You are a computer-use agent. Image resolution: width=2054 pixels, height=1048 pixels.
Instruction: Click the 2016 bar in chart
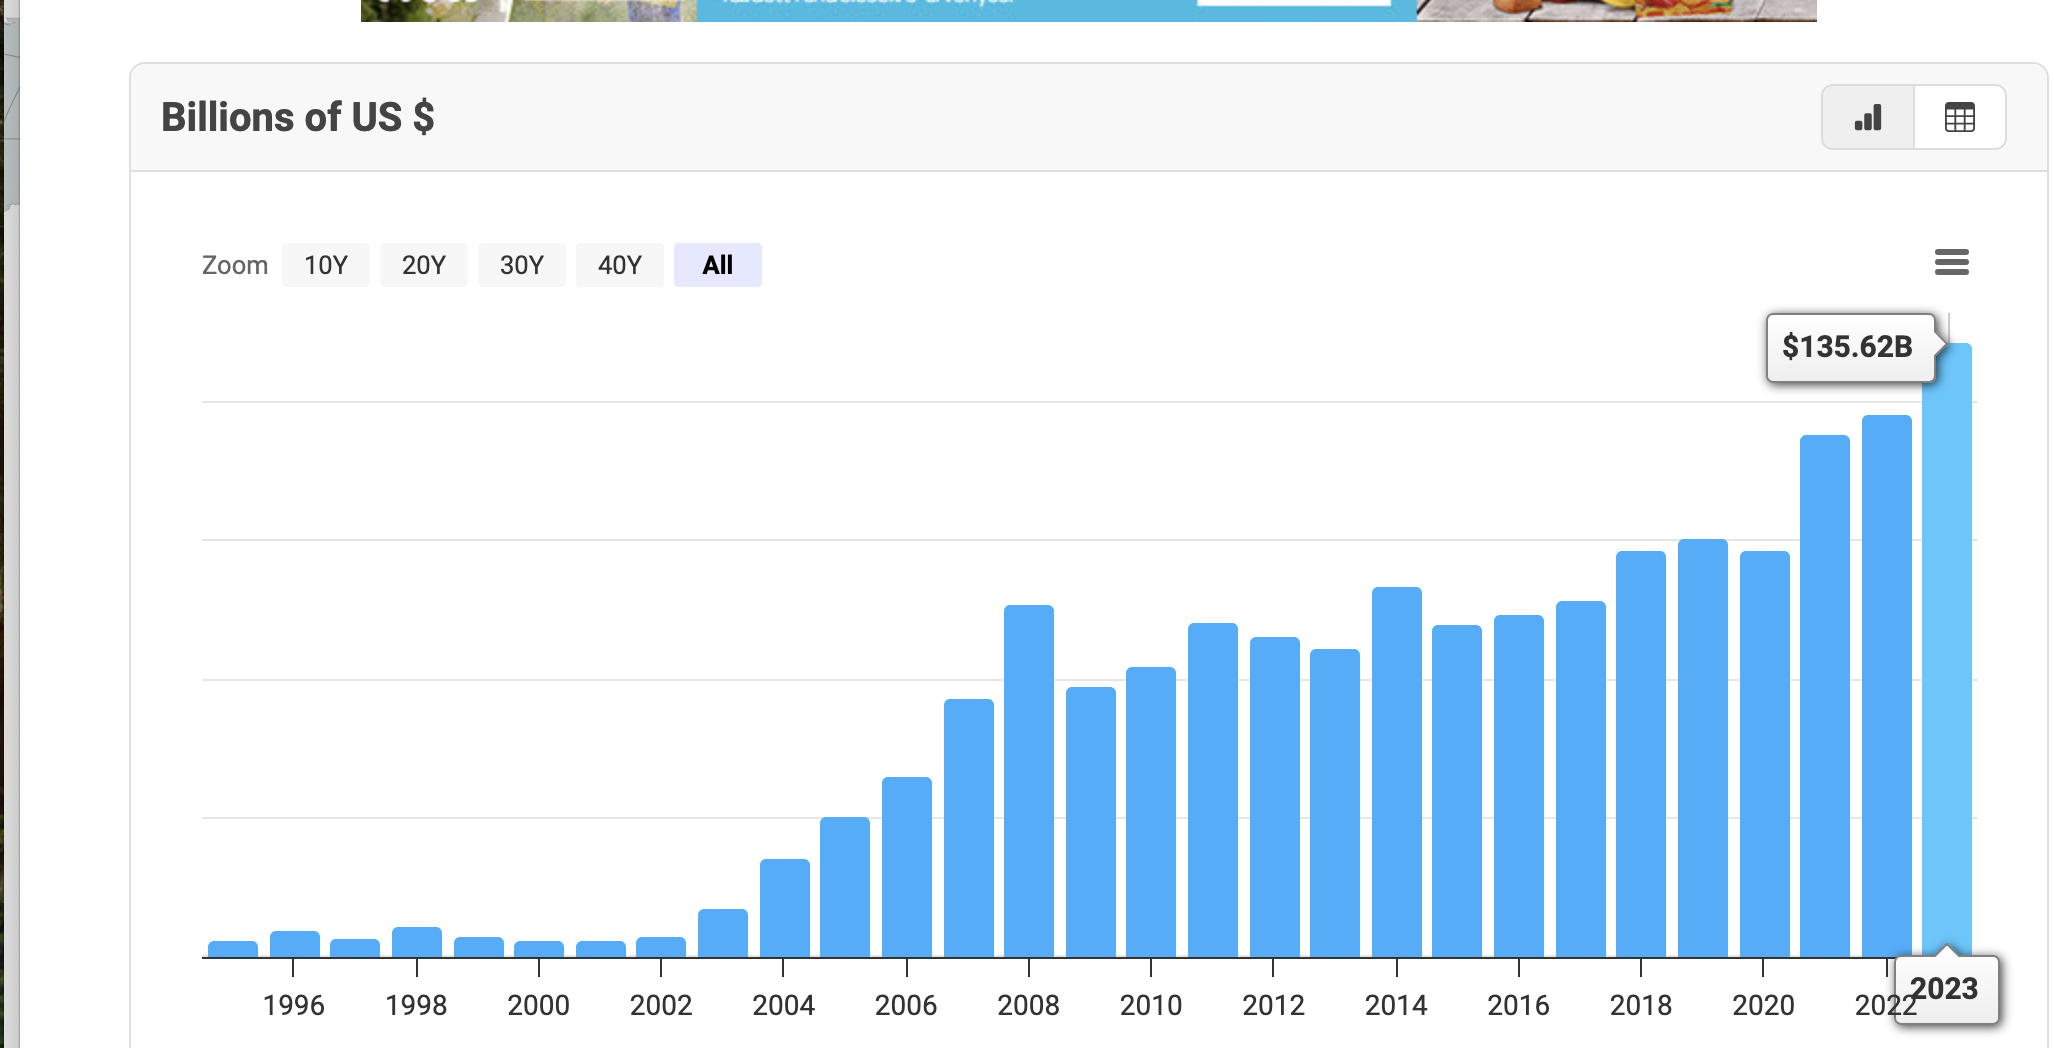pos(1519,786)
